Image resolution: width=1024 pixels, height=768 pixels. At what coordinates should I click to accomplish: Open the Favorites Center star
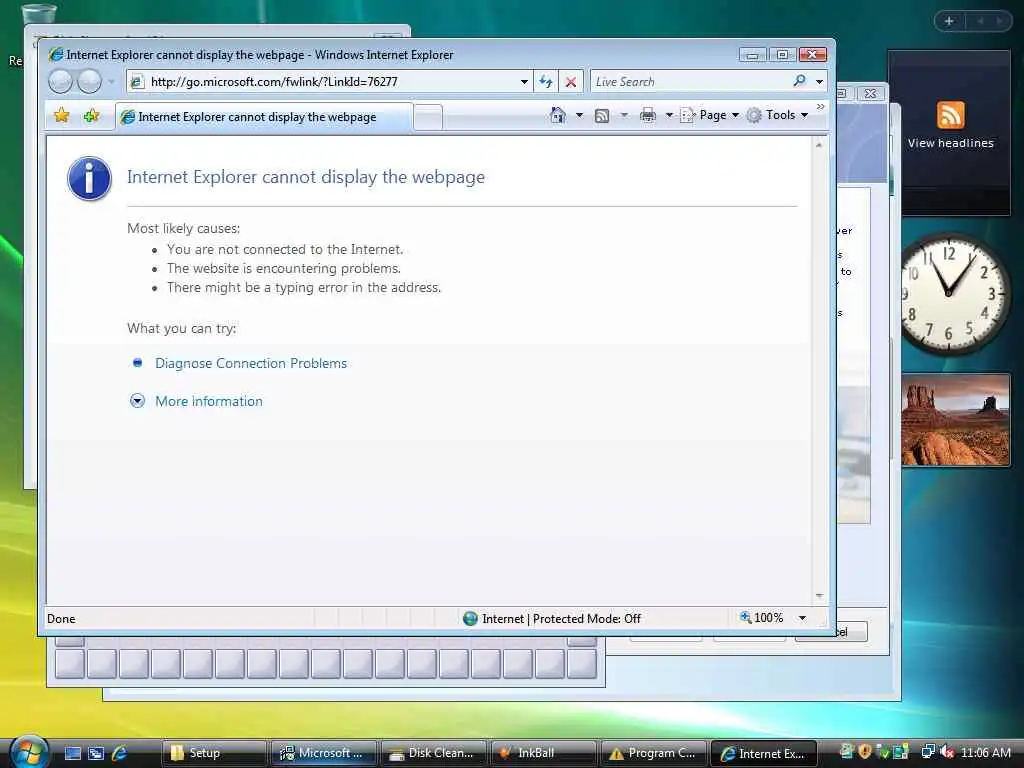tap(61, 116)
